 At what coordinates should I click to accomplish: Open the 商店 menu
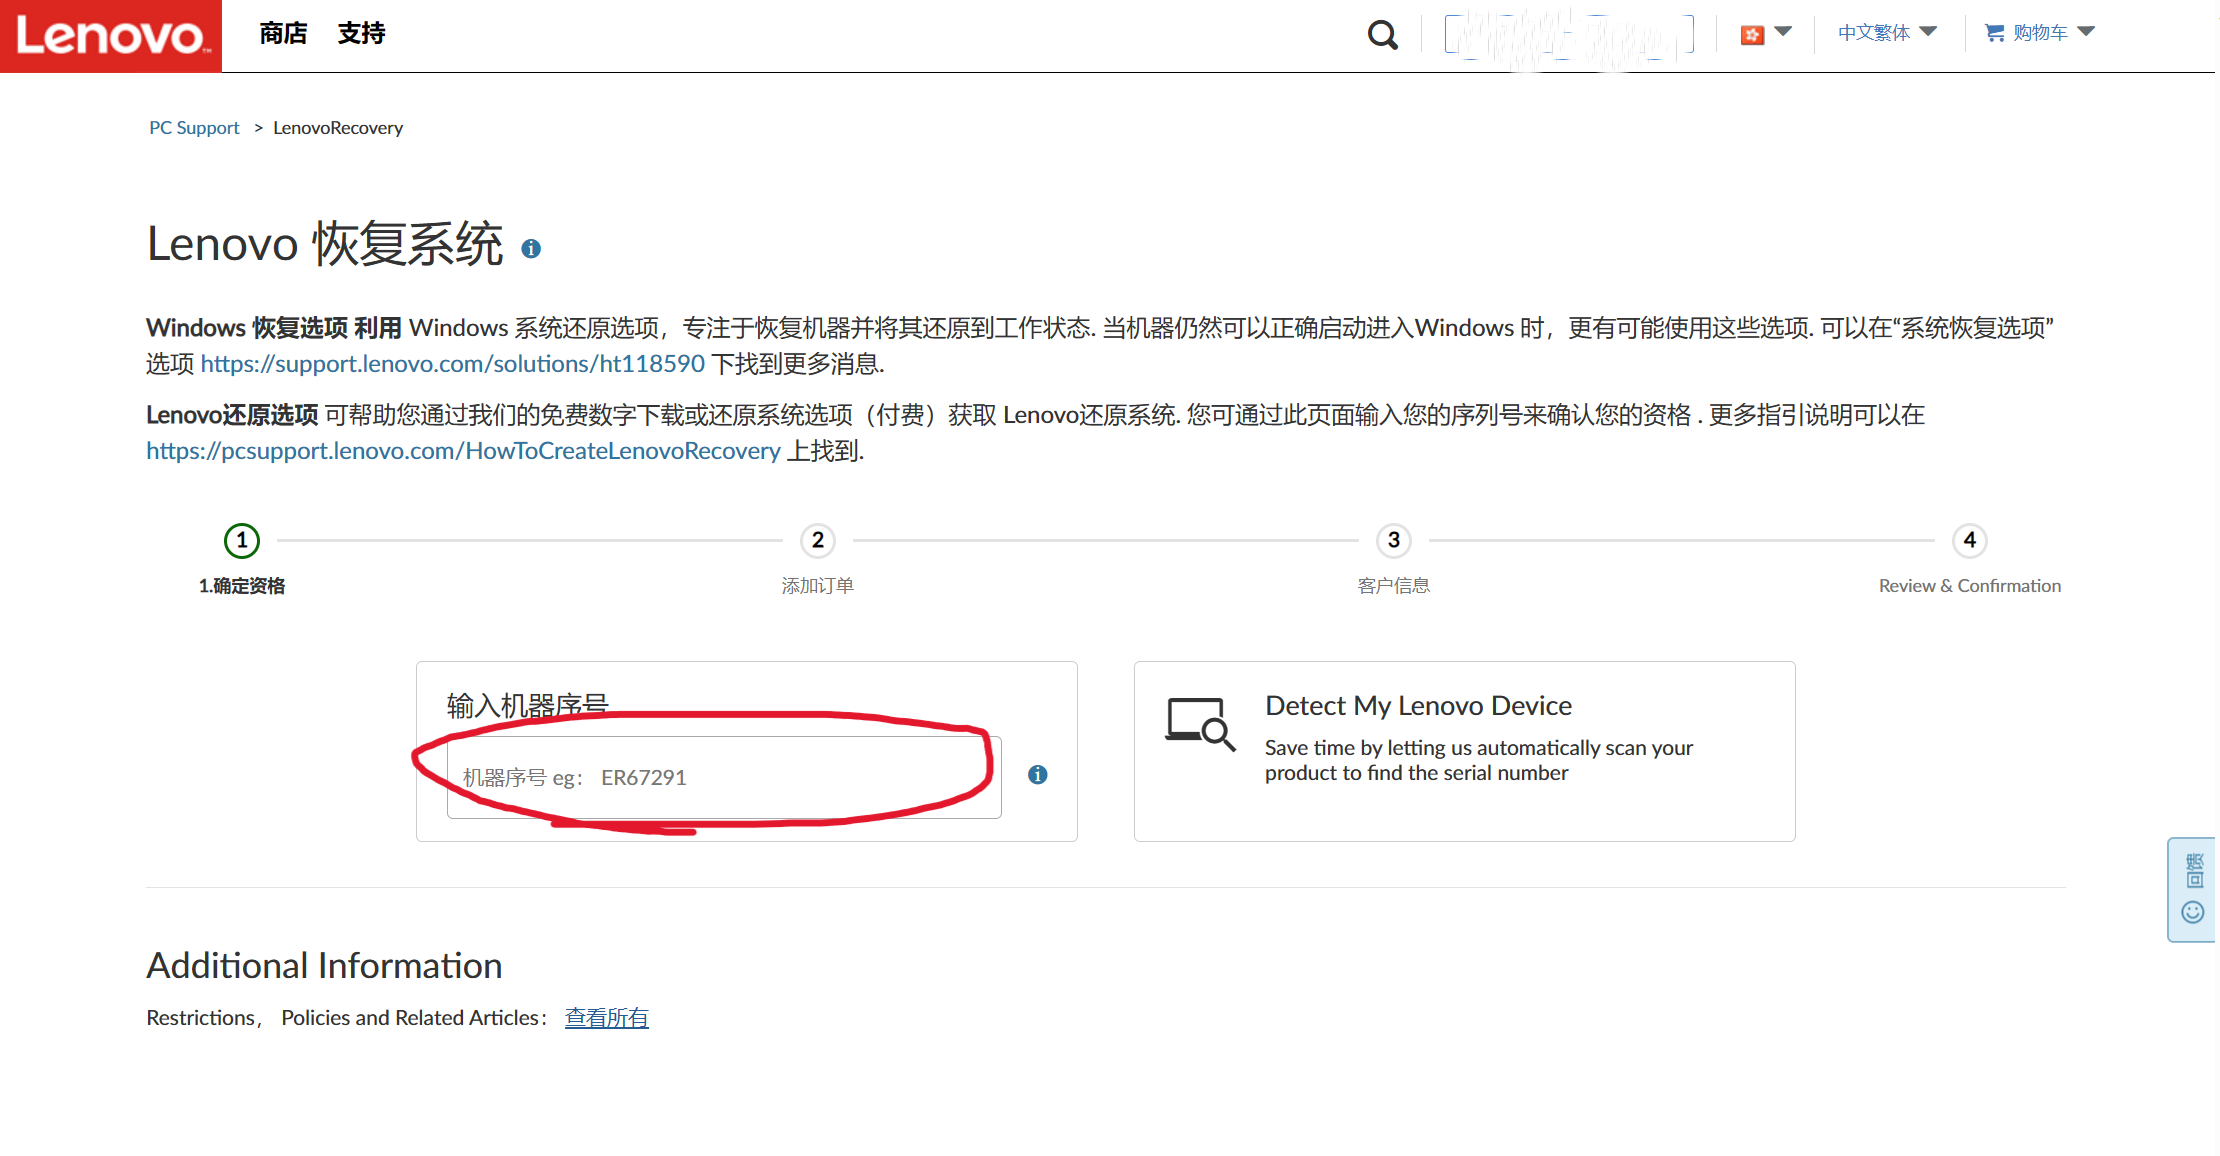[283, 34]
